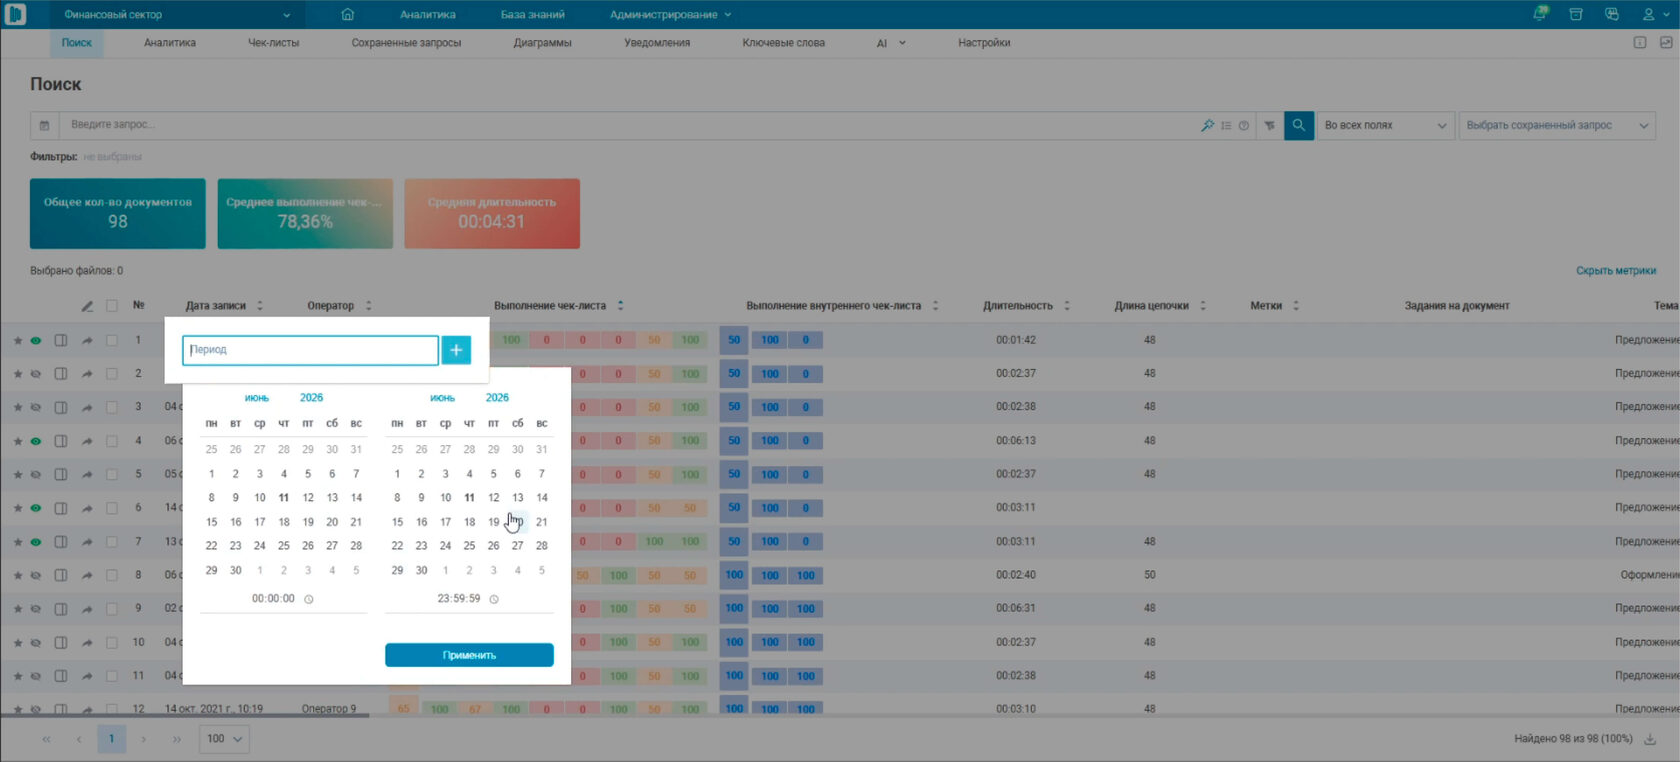Star the first record in the table
1680x762 pixels.
pos(18,340)
